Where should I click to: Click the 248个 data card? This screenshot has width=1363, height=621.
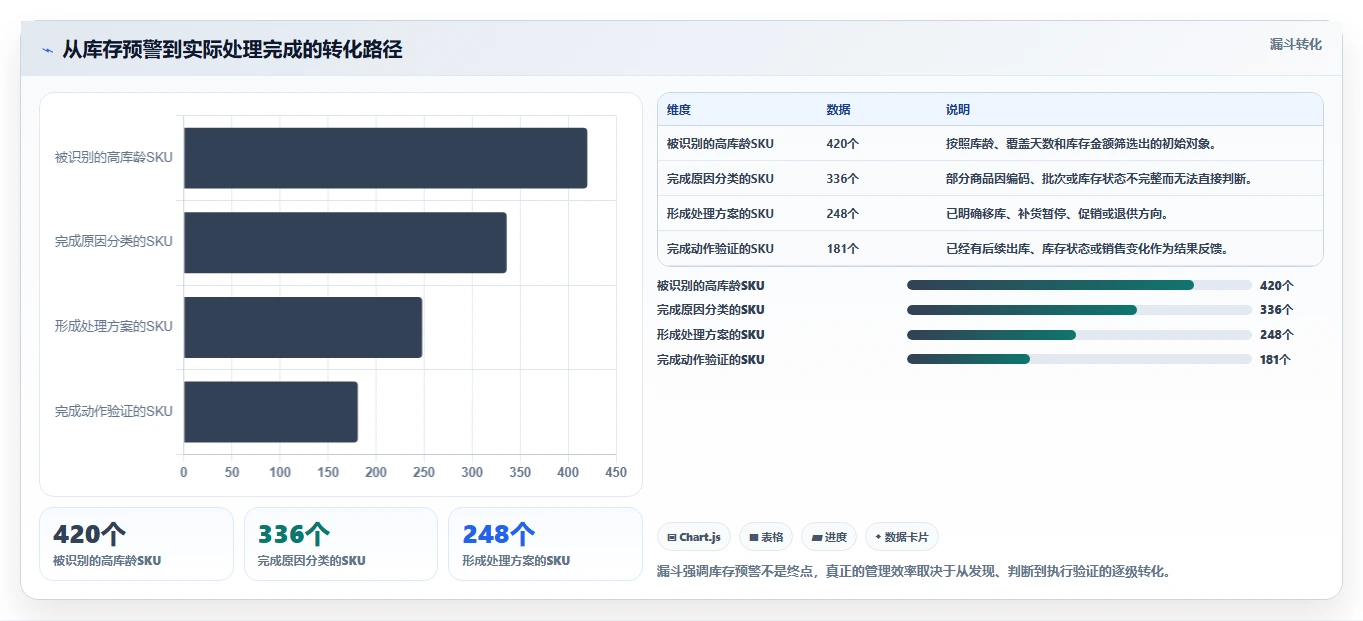[545, 544]
